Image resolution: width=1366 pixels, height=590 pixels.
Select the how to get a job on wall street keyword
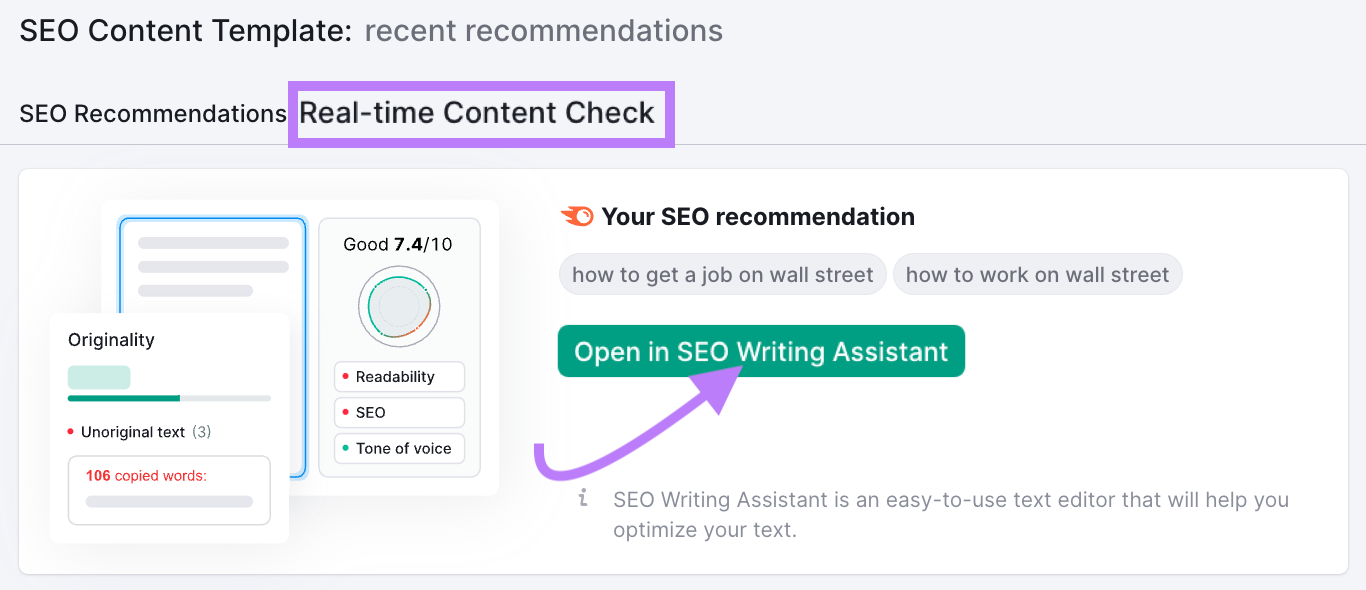tap(722, 274)
